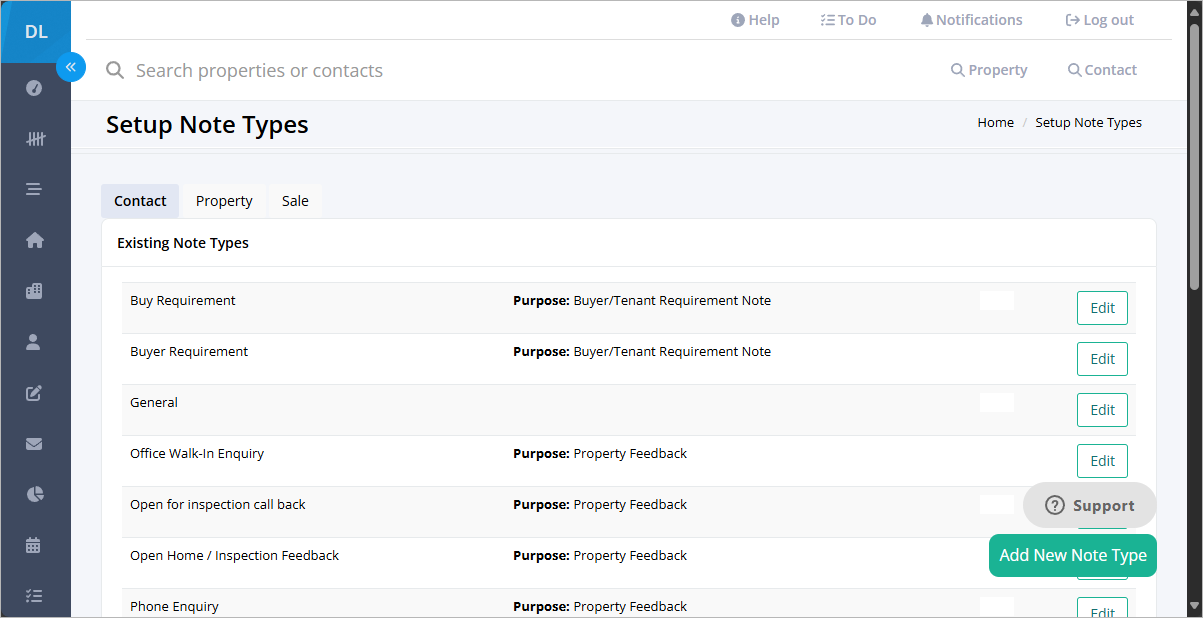Open the calendar icon in the sidebar
Image resolution: width=1203 pixels, height=618 pixels.
point(34,545)
